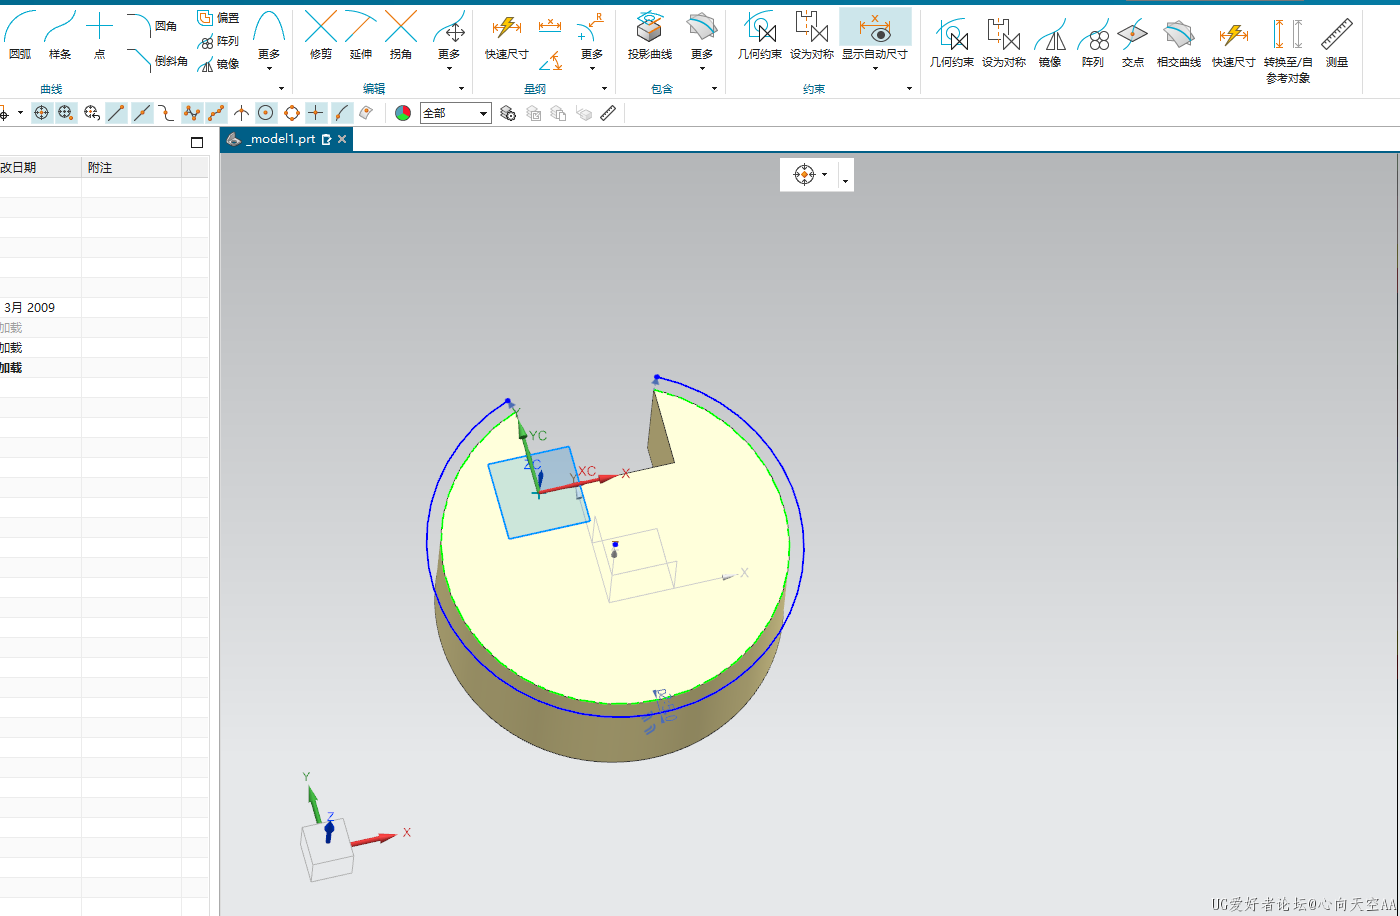Click the 改日期 column header
This screenshot has width=1400, height=916.
[x=40, y=167]
